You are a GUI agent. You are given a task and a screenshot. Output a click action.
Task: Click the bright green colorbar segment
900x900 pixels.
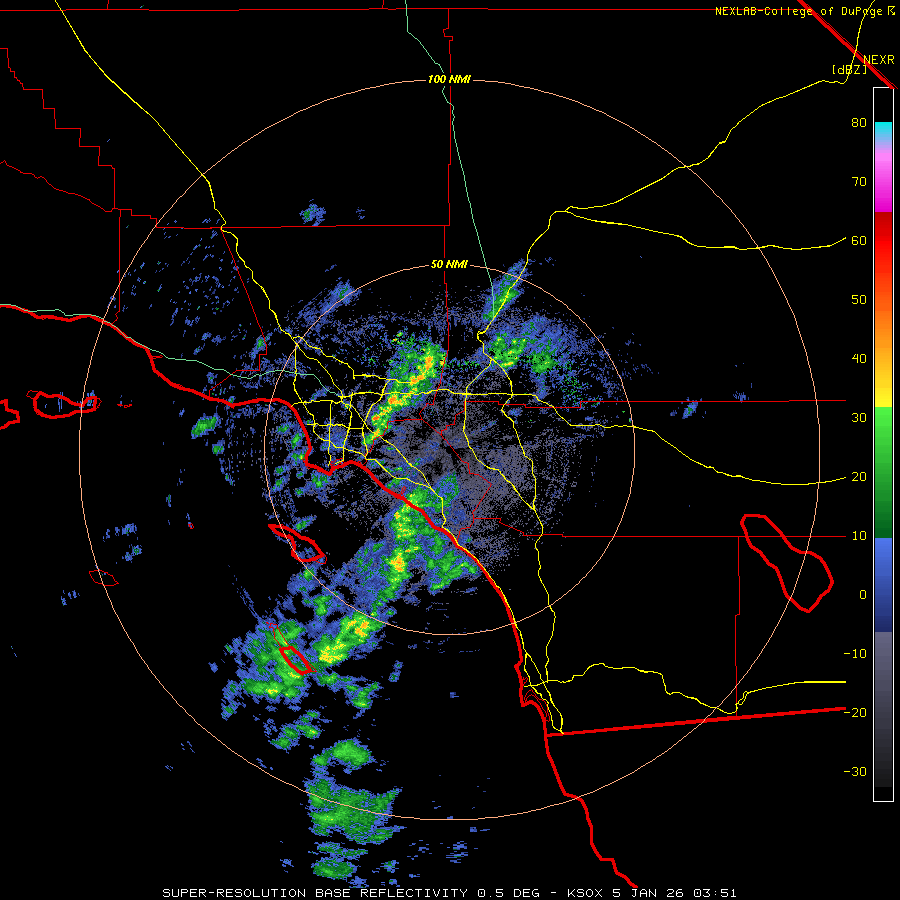coord(883,430)
